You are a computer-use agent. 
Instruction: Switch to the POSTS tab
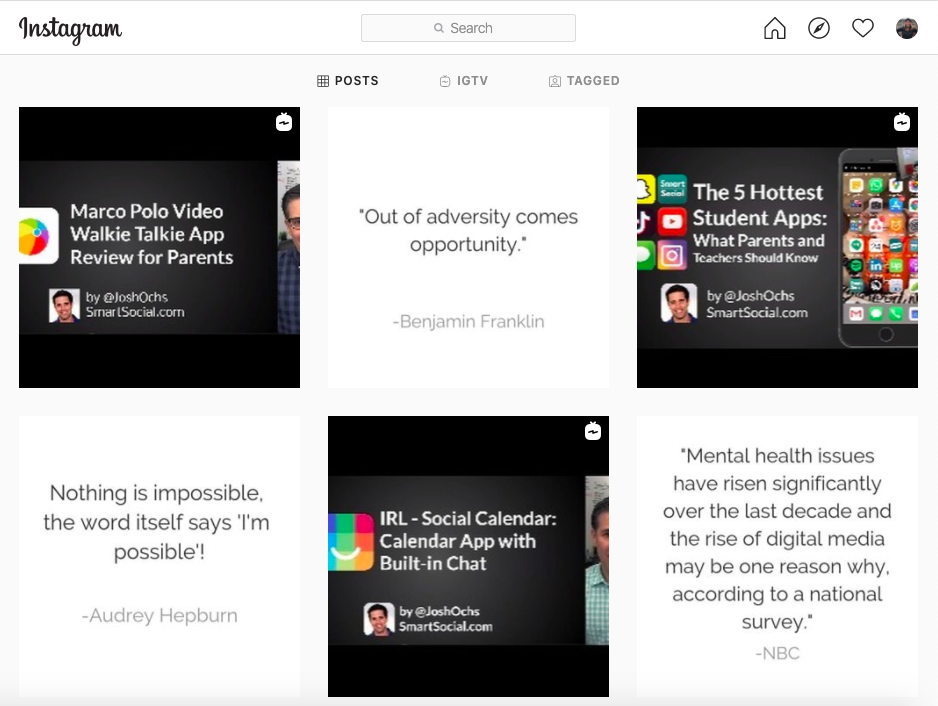click(x=348, y=81)
